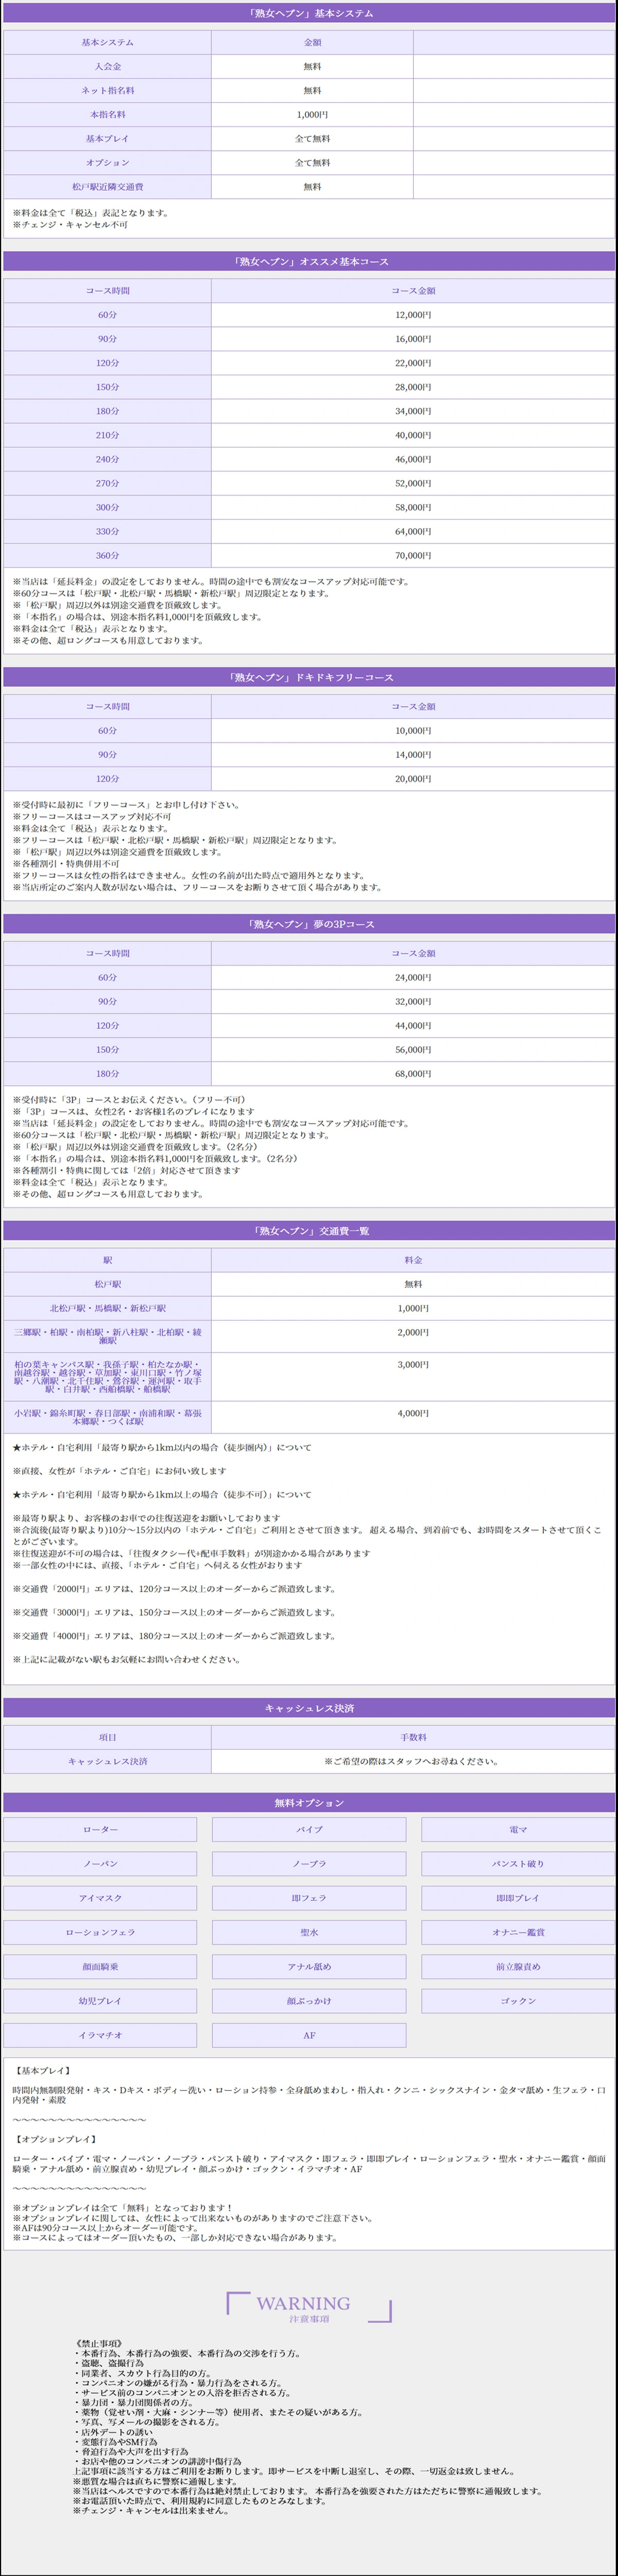This screenshot has height=2576, width=618.
Task: Click the ドキドキフリーコース section header
Action: coord(309,677)
